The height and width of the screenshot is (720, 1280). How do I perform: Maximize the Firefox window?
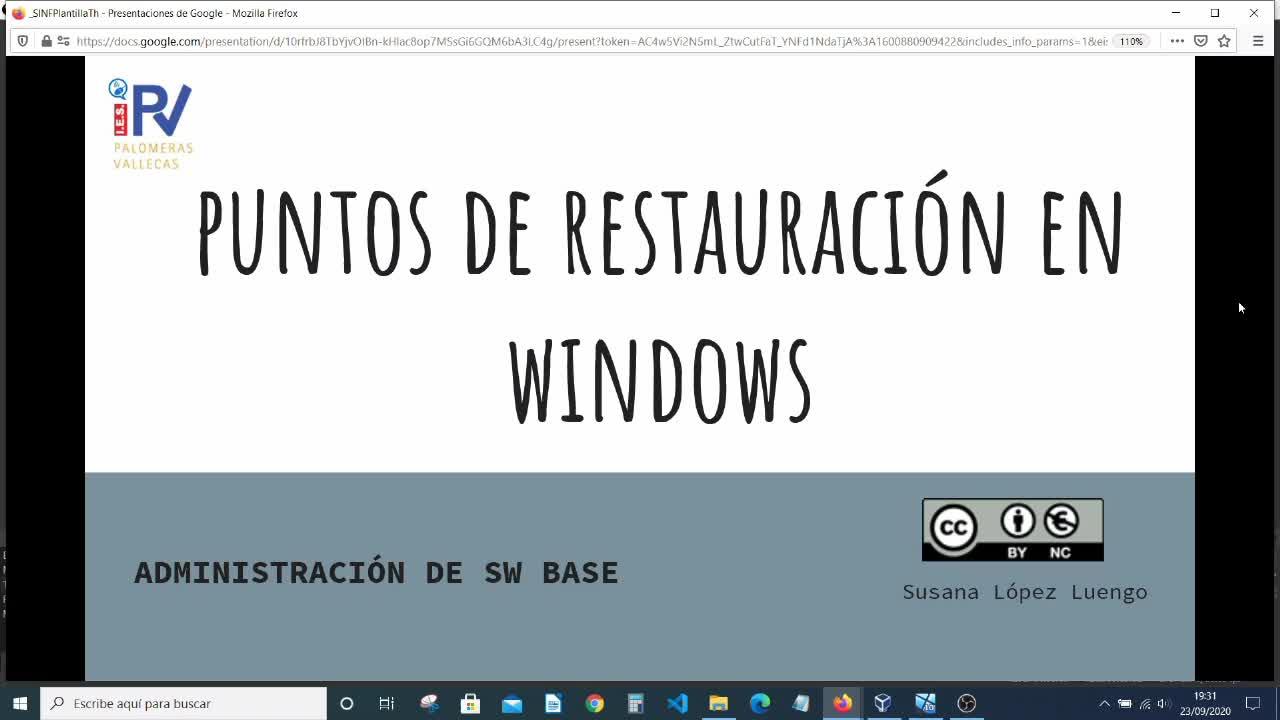1215,13
